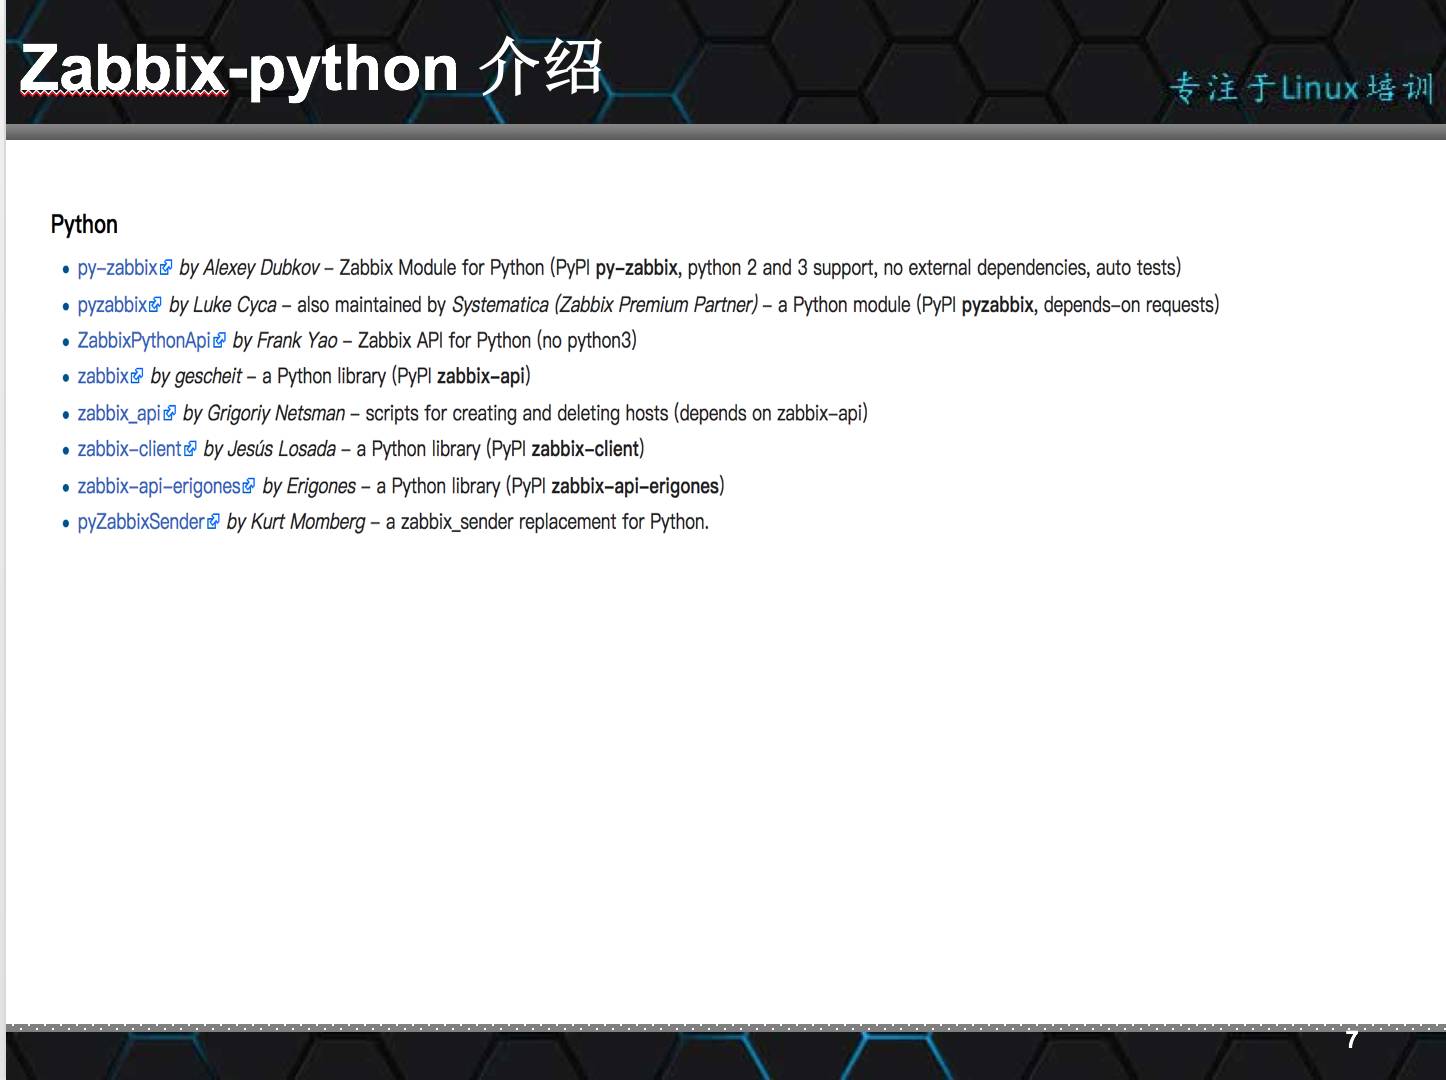Open the zabbix-client link

[129, 449]
